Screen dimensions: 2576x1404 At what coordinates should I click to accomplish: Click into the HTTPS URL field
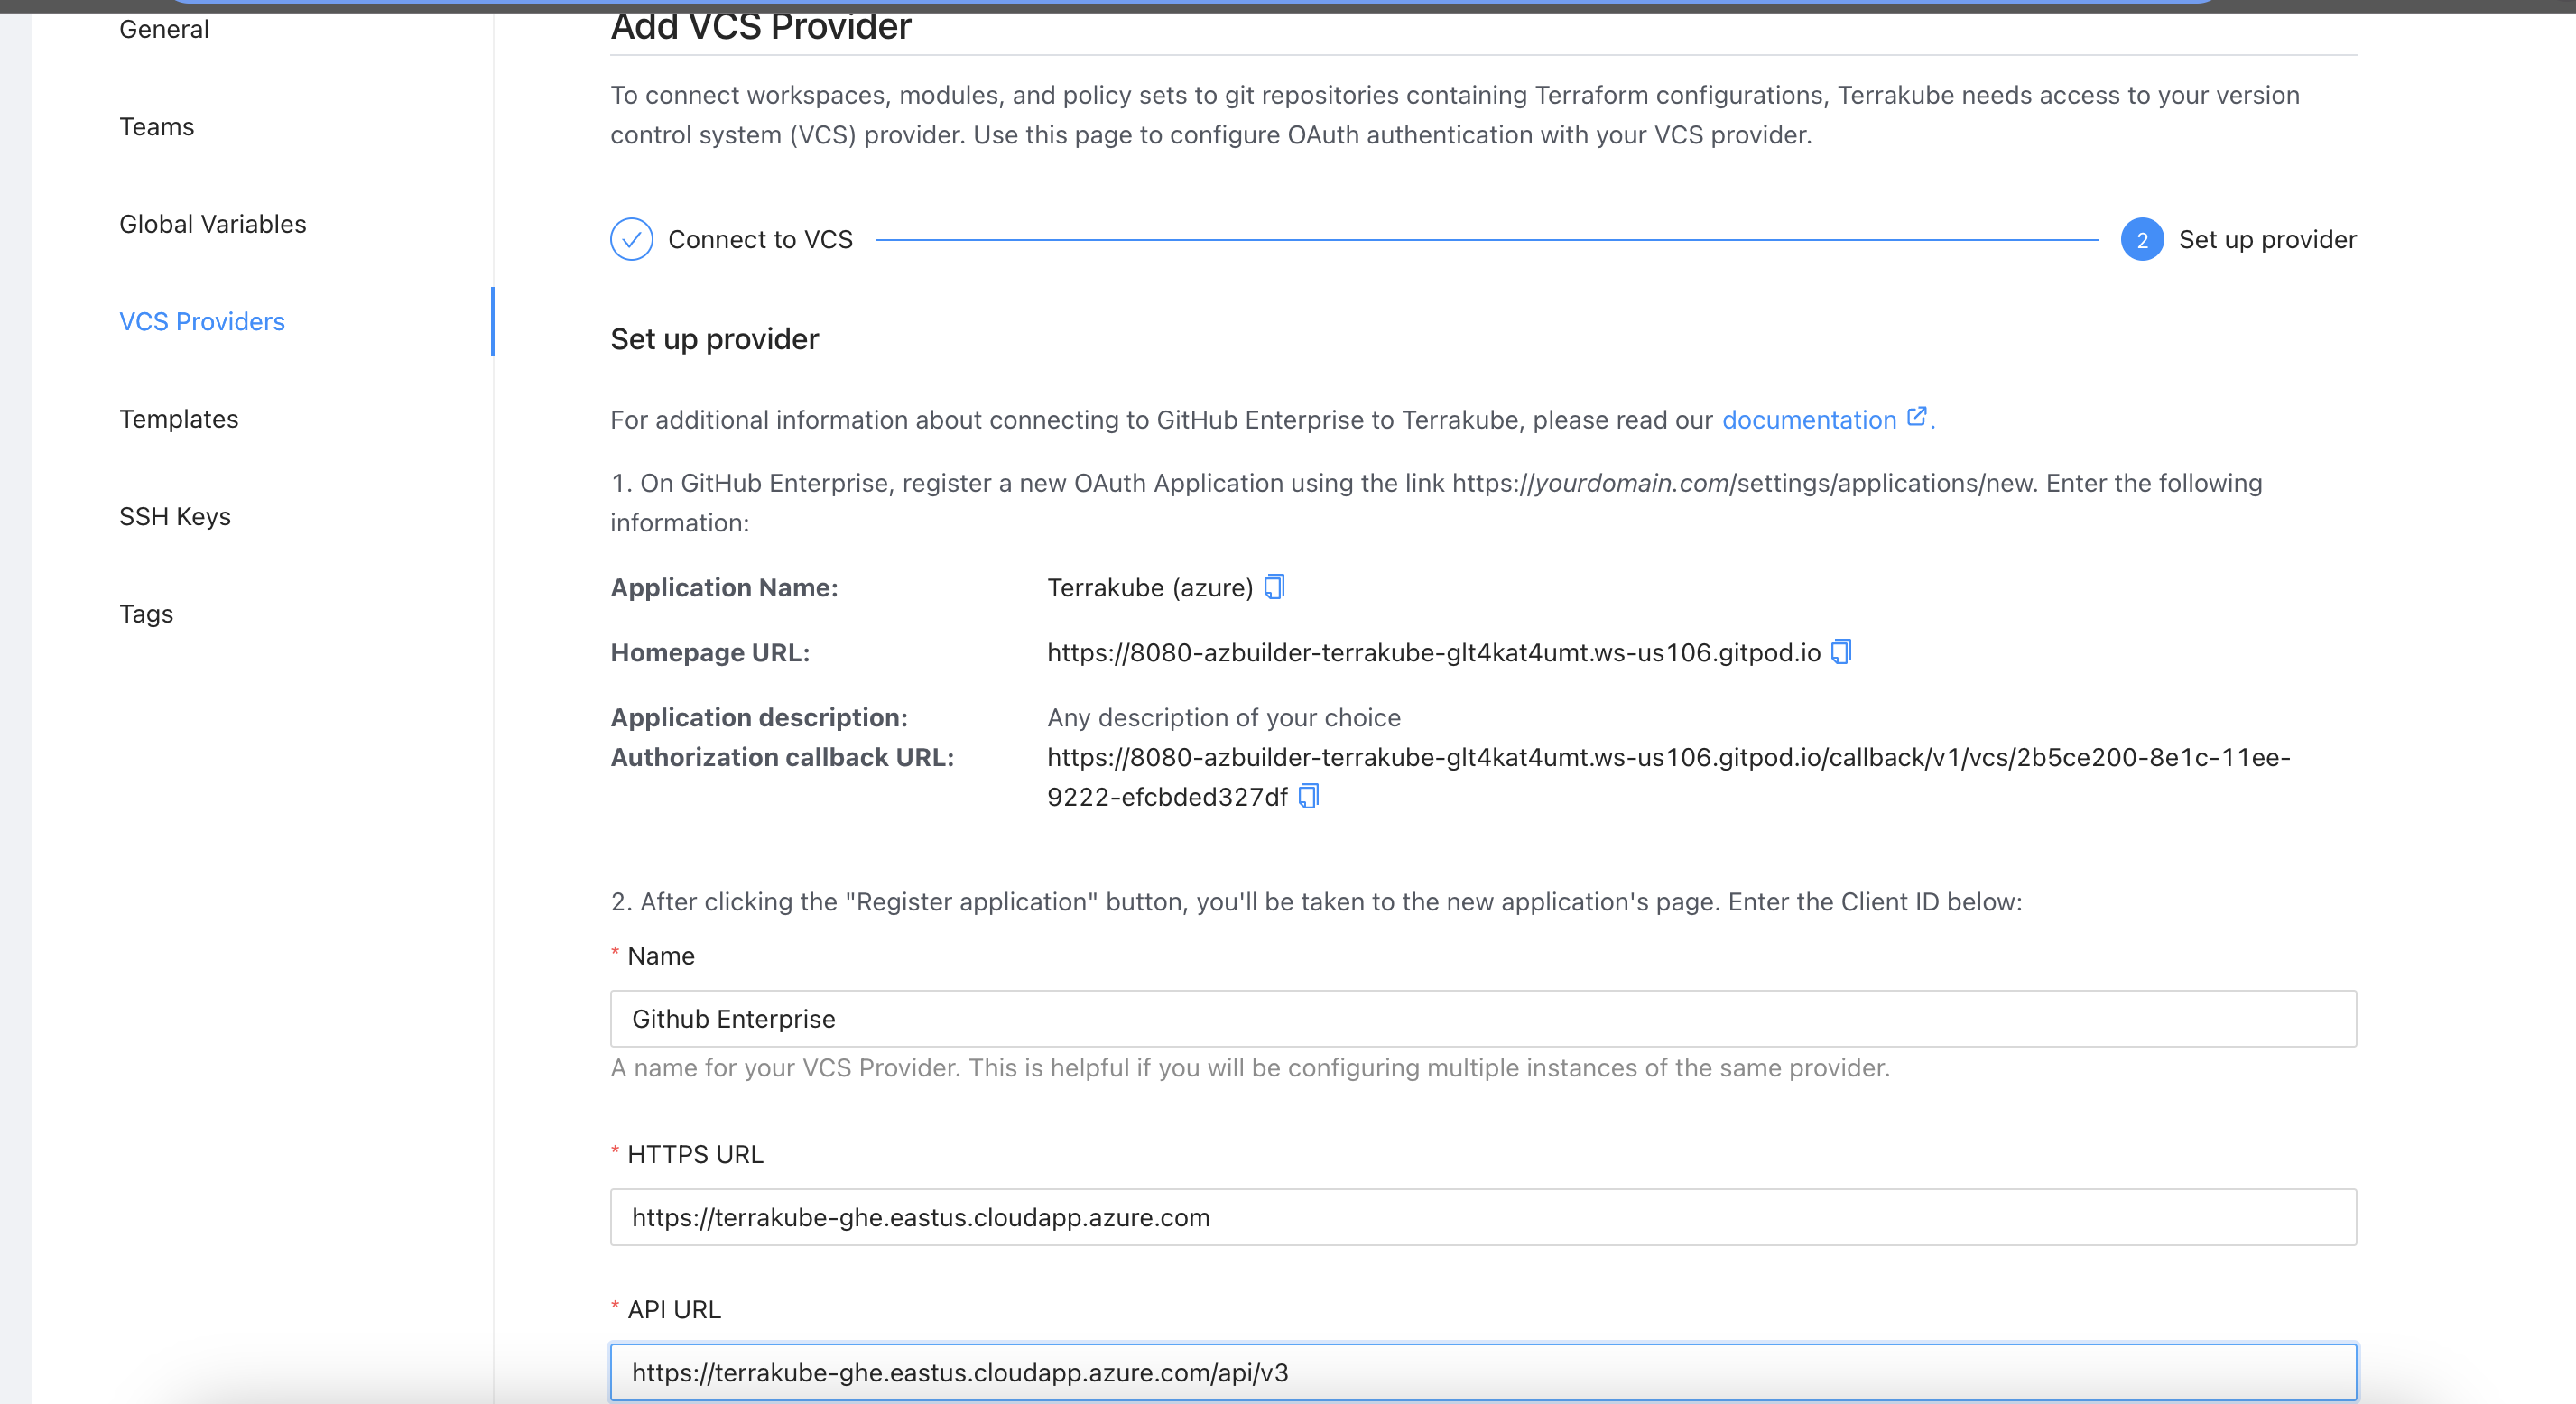[x=1483, y=1217]
